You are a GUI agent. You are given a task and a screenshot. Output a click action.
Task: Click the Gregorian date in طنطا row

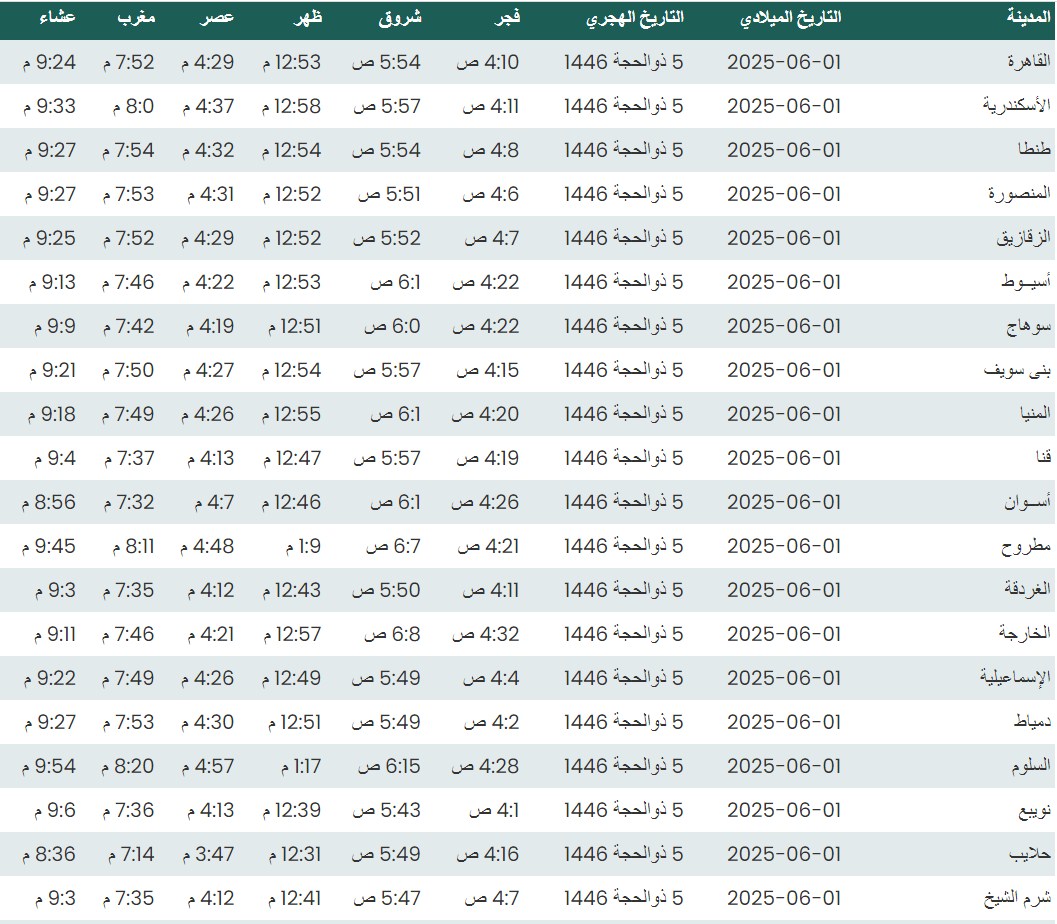click(x=784, y=150)
